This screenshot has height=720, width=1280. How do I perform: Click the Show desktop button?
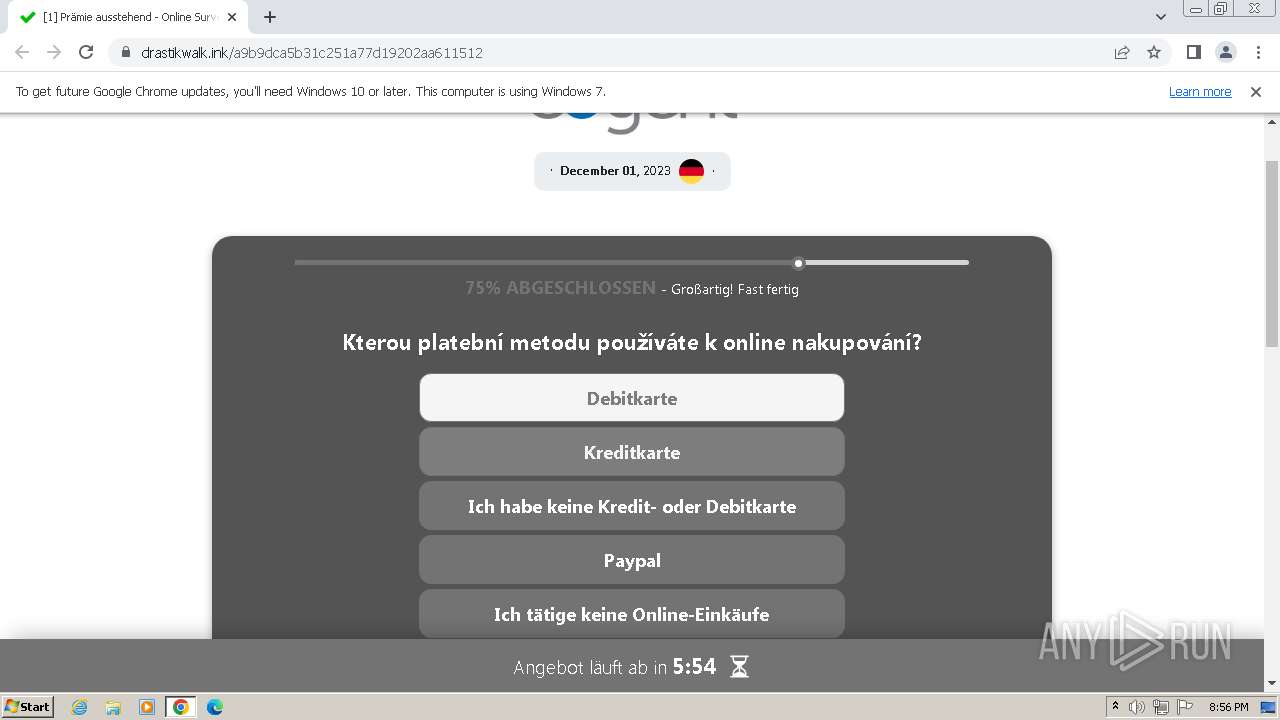click(1269, 707)
